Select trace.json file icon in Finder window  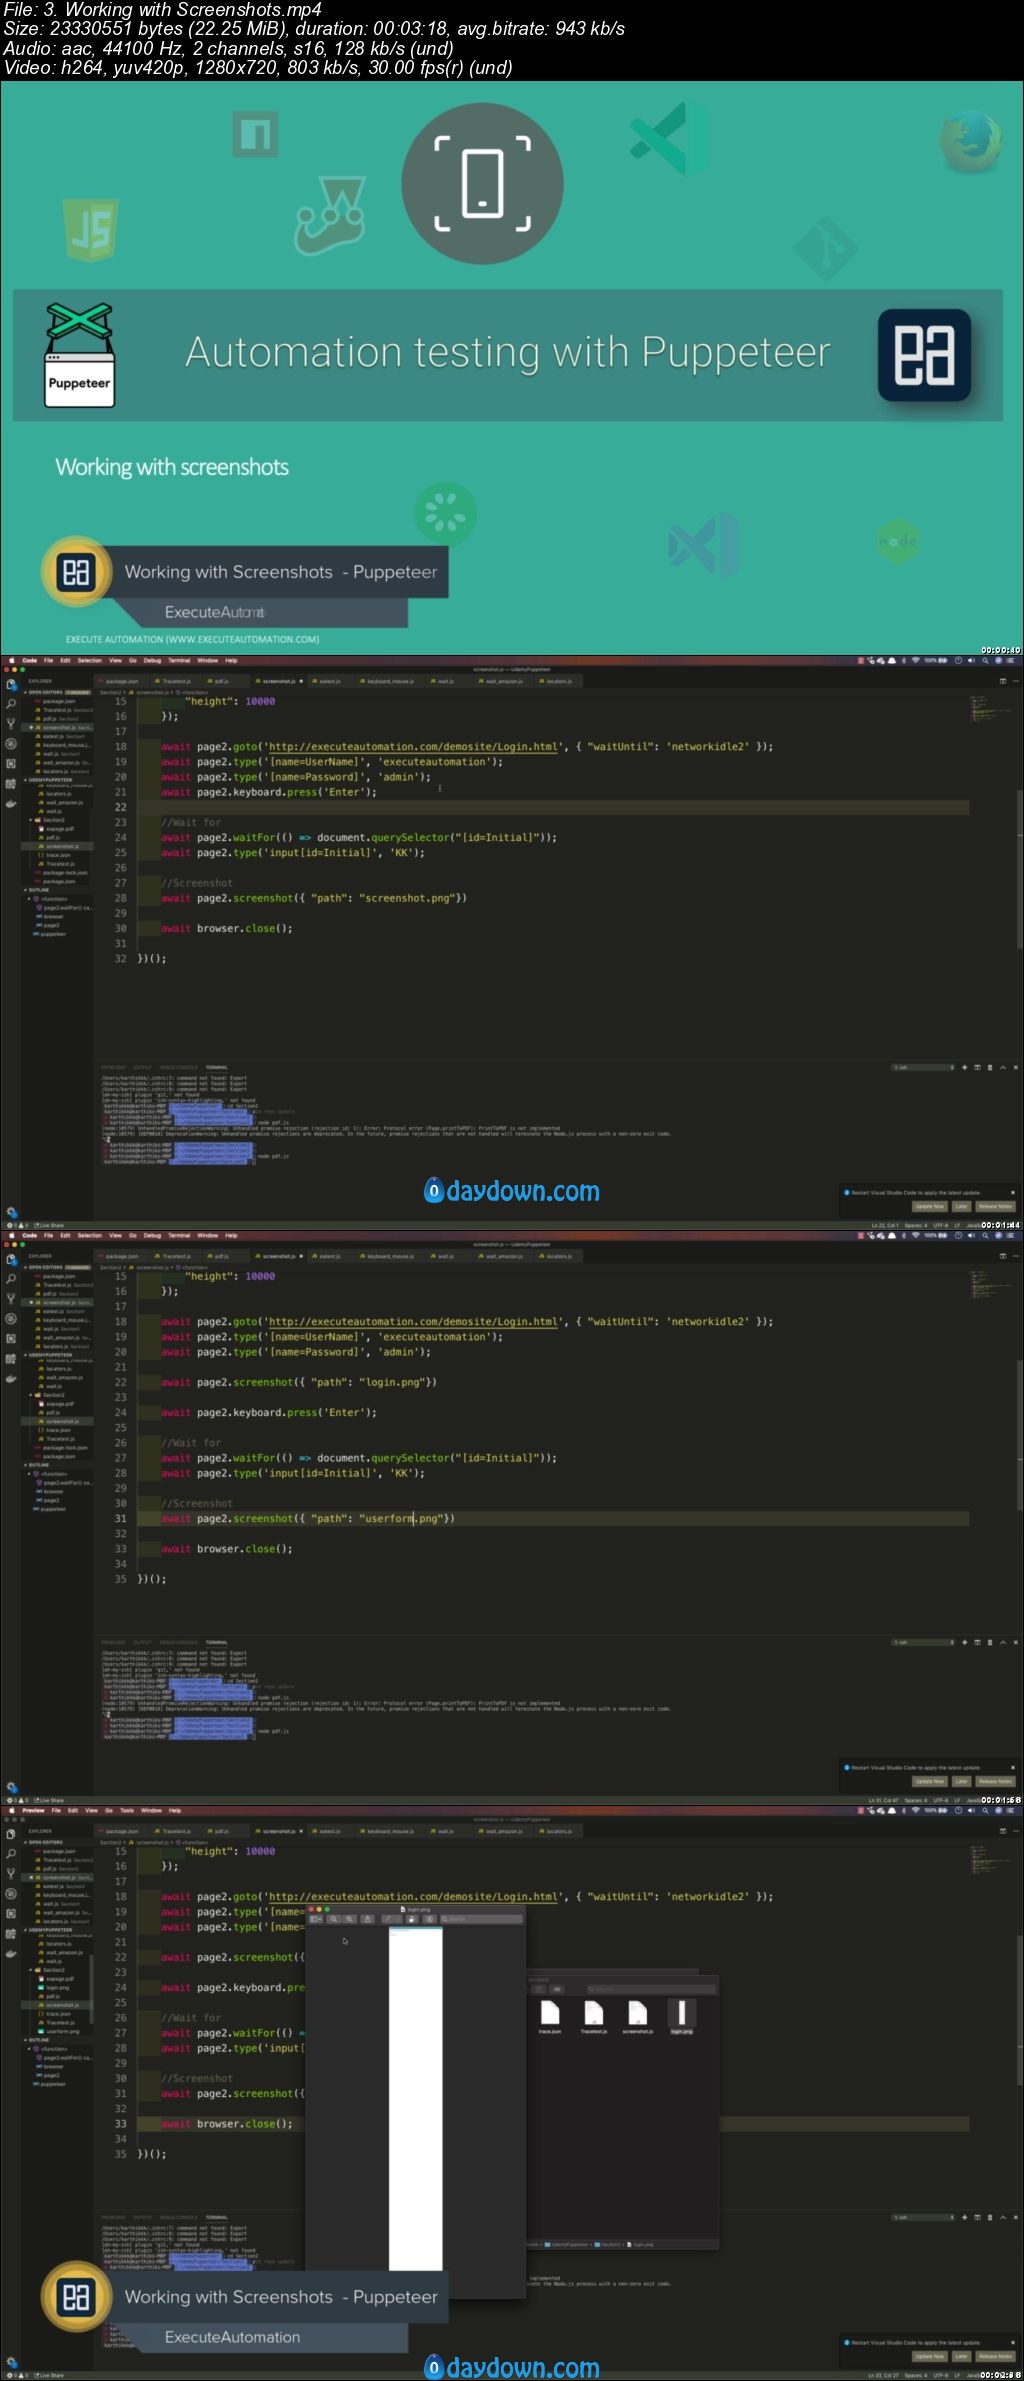click(550, 2012)
